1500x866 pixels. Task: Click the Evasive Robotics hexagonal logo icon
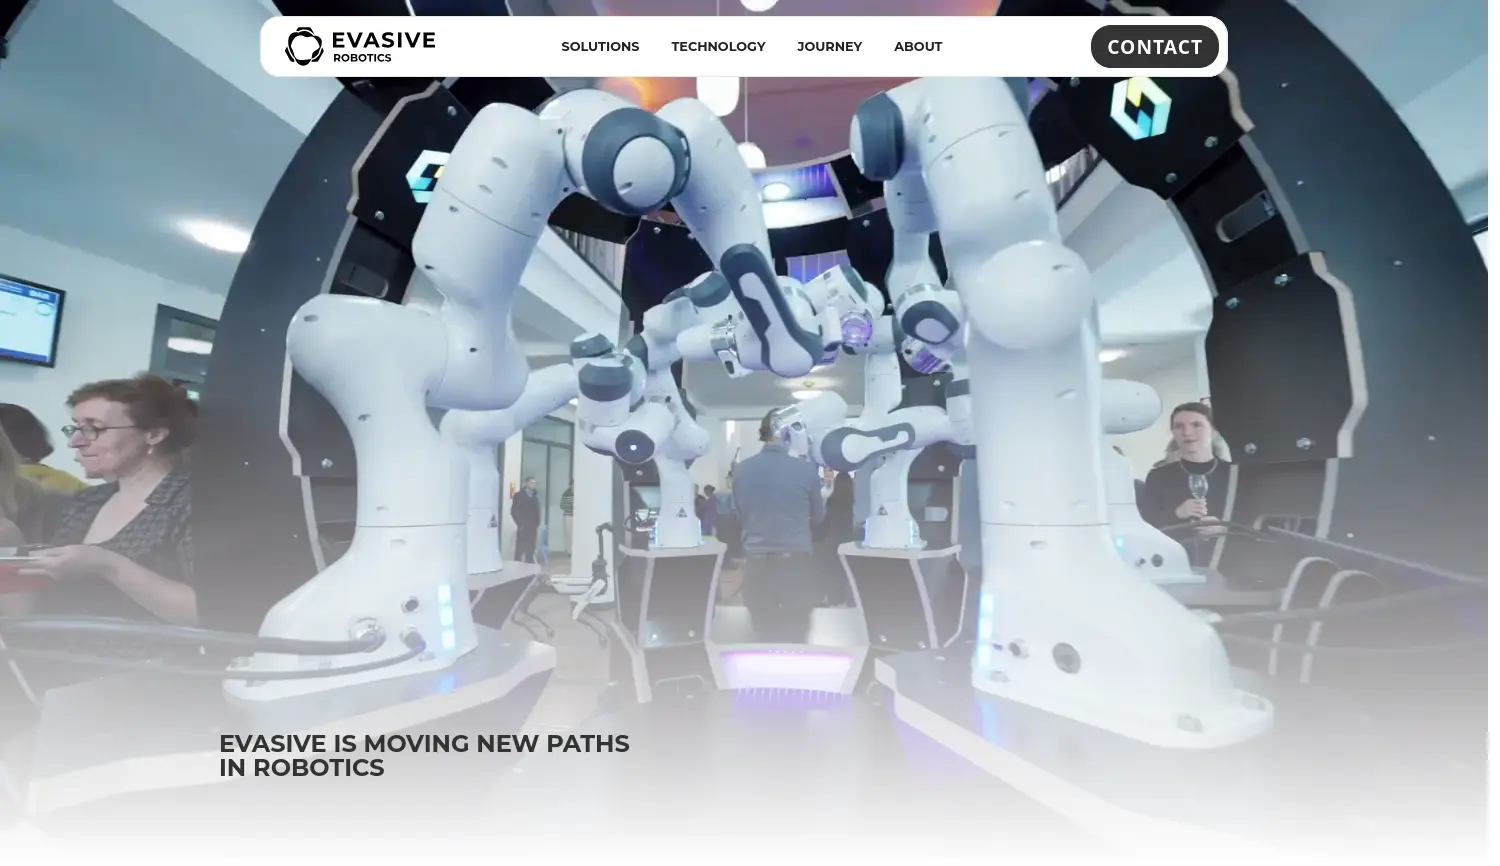coord(304,46)
